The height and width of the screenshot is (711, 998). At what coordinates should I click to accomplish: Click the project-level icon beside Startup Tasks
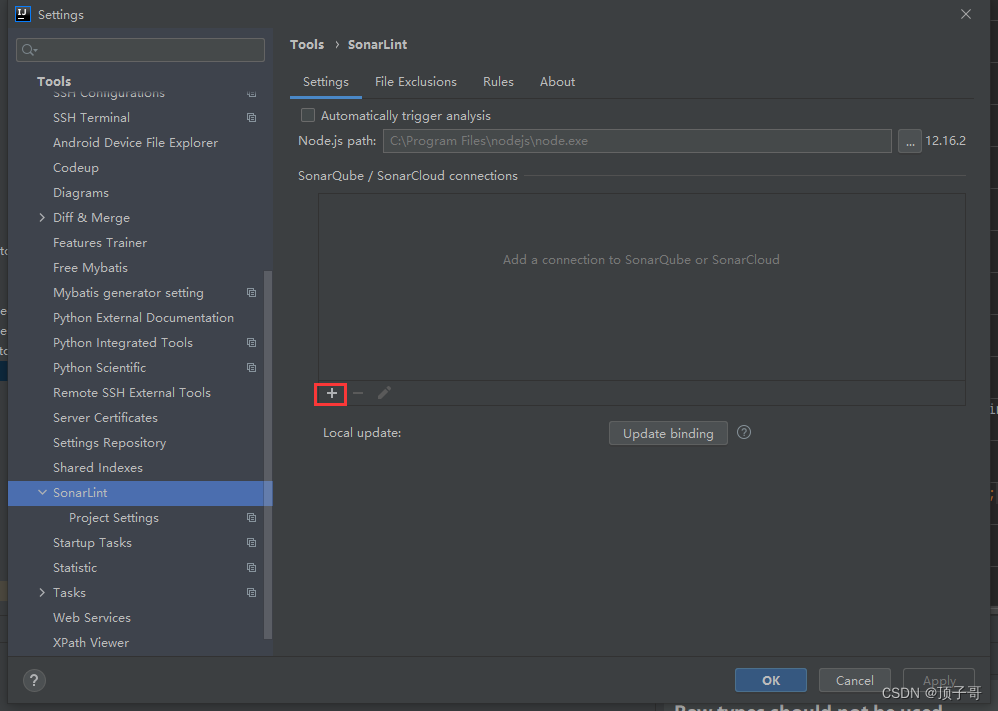pos(251,543)
